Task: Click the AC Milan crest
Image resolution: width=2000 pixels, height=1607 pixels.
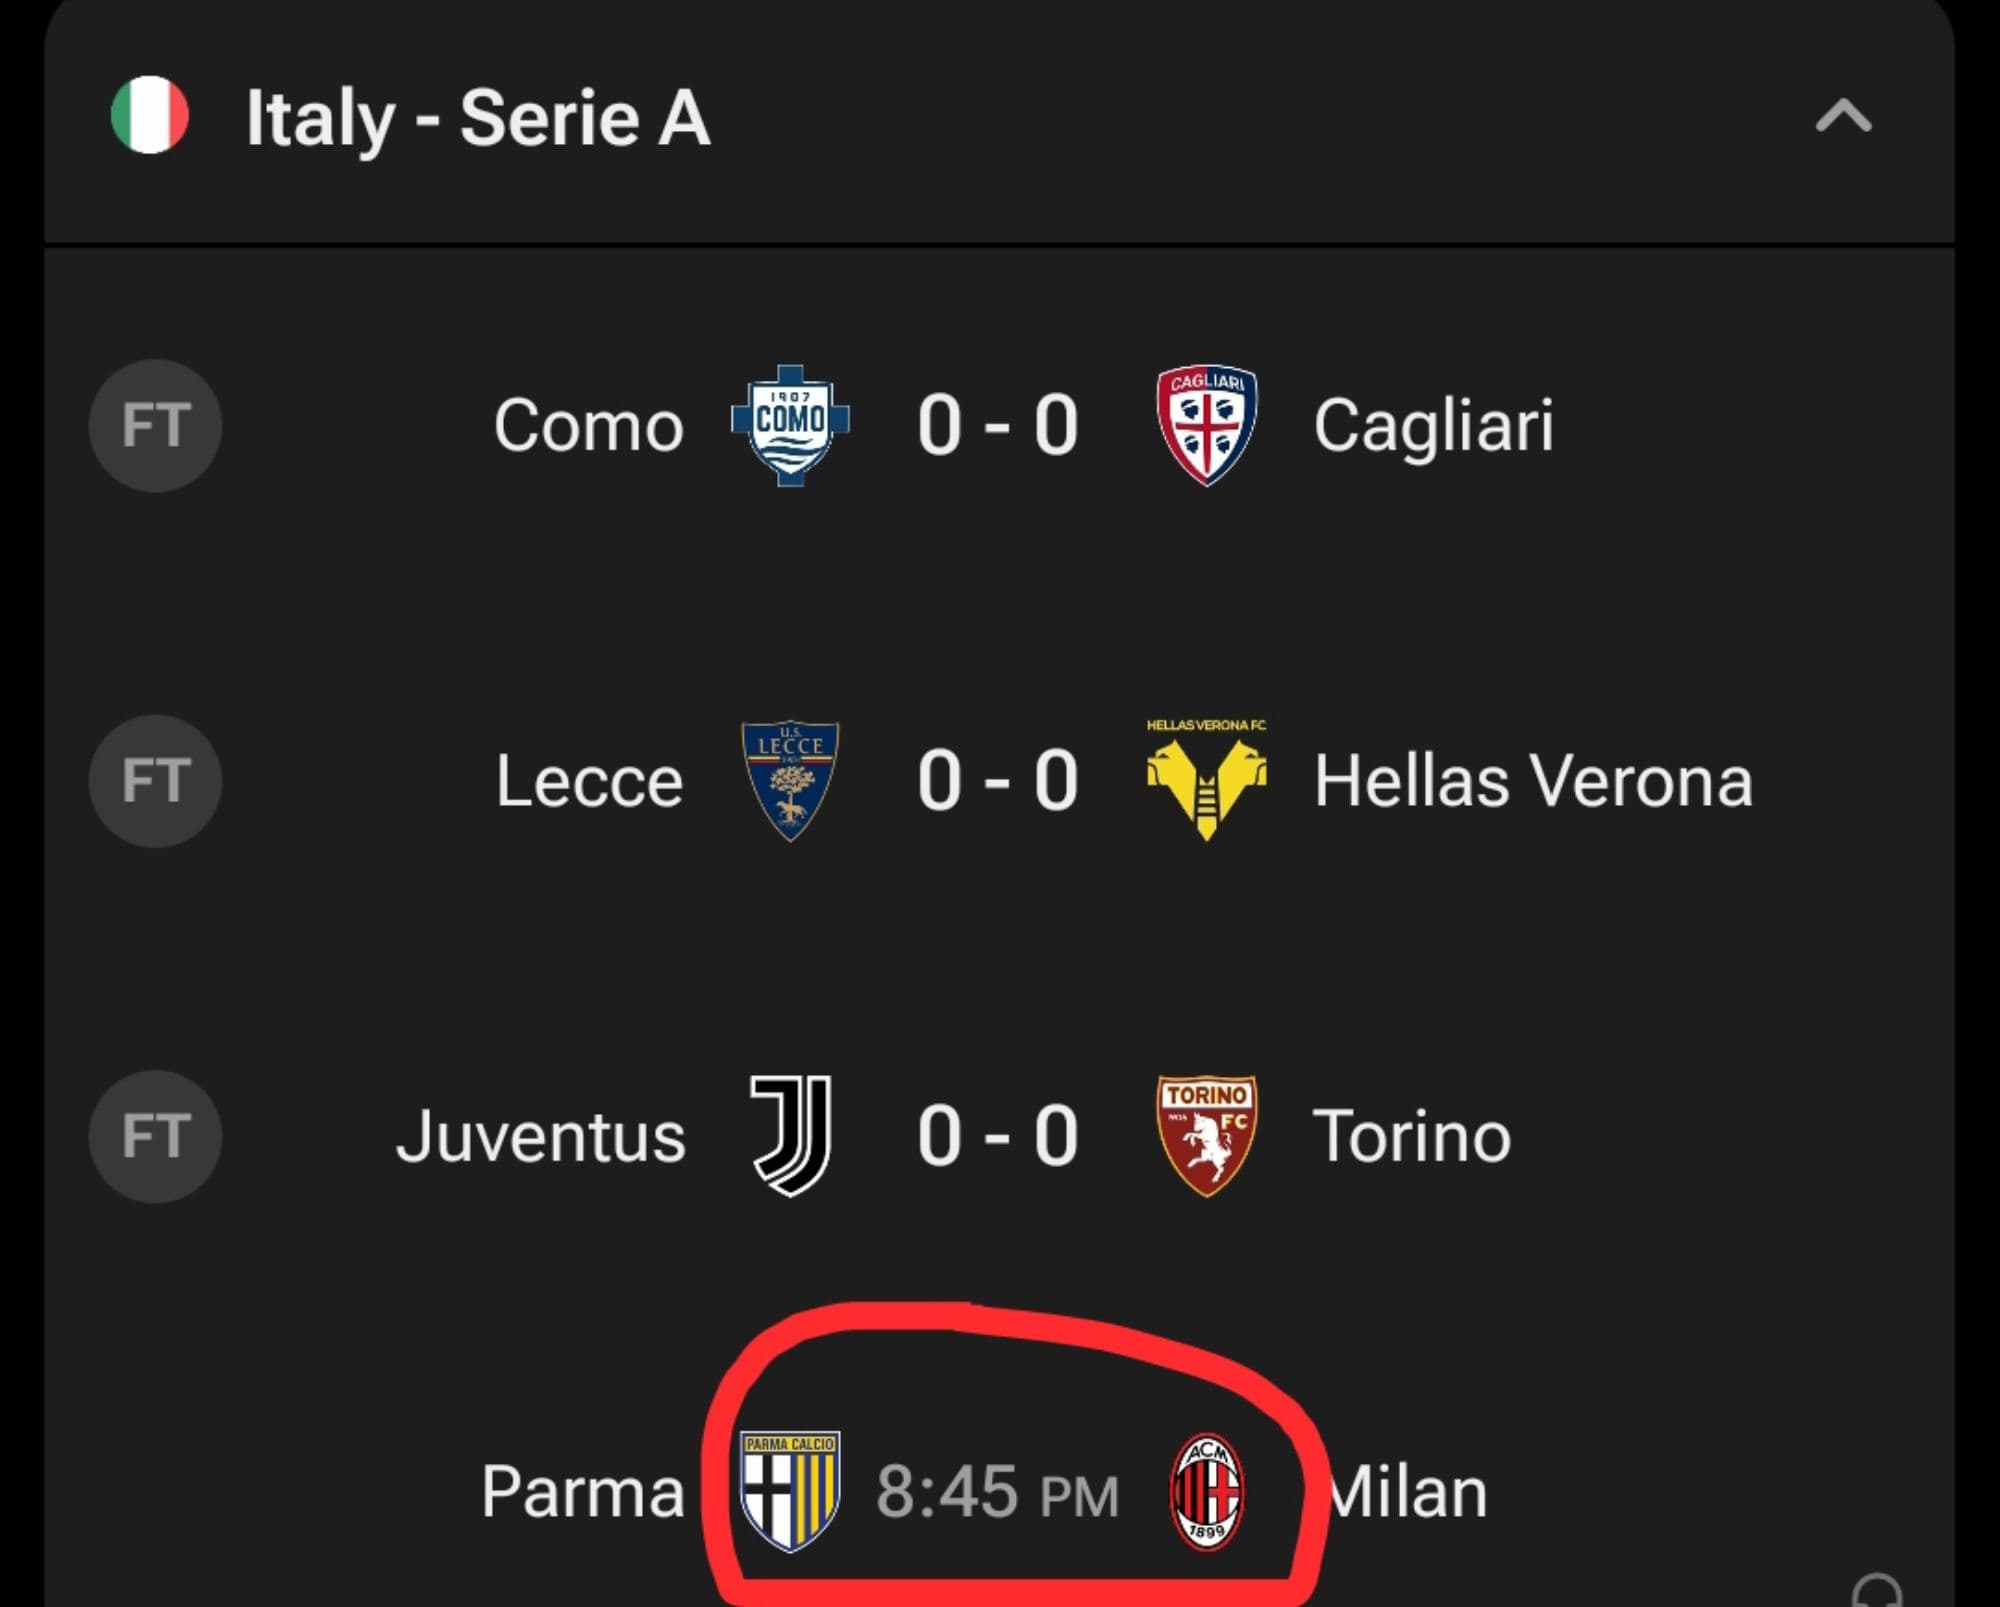Action: point(1206,1491)
